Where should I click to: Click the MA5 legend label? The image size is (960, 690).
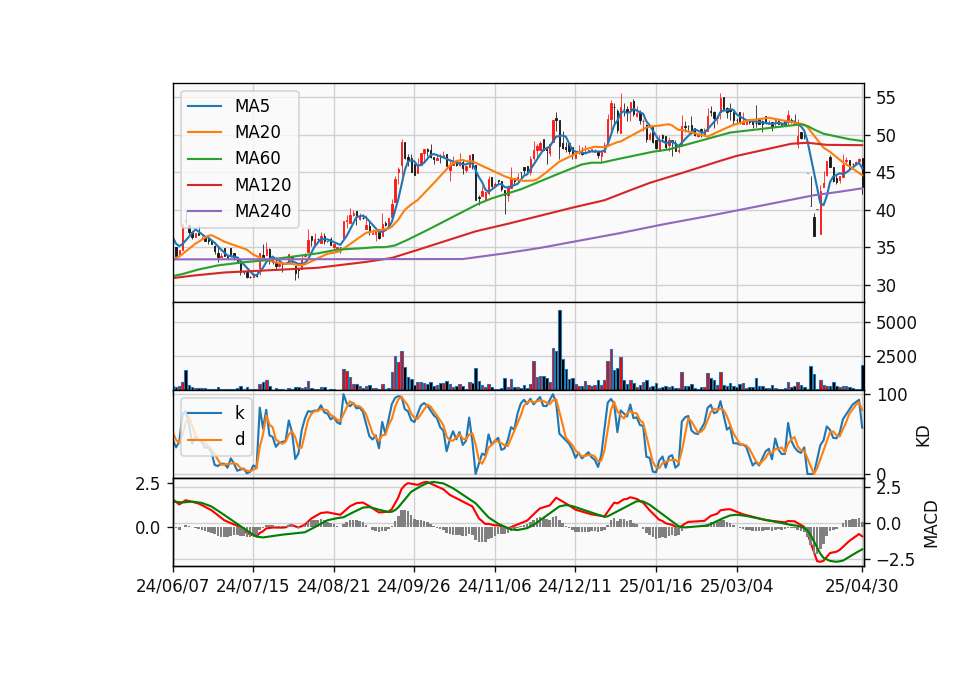[252, 106]
